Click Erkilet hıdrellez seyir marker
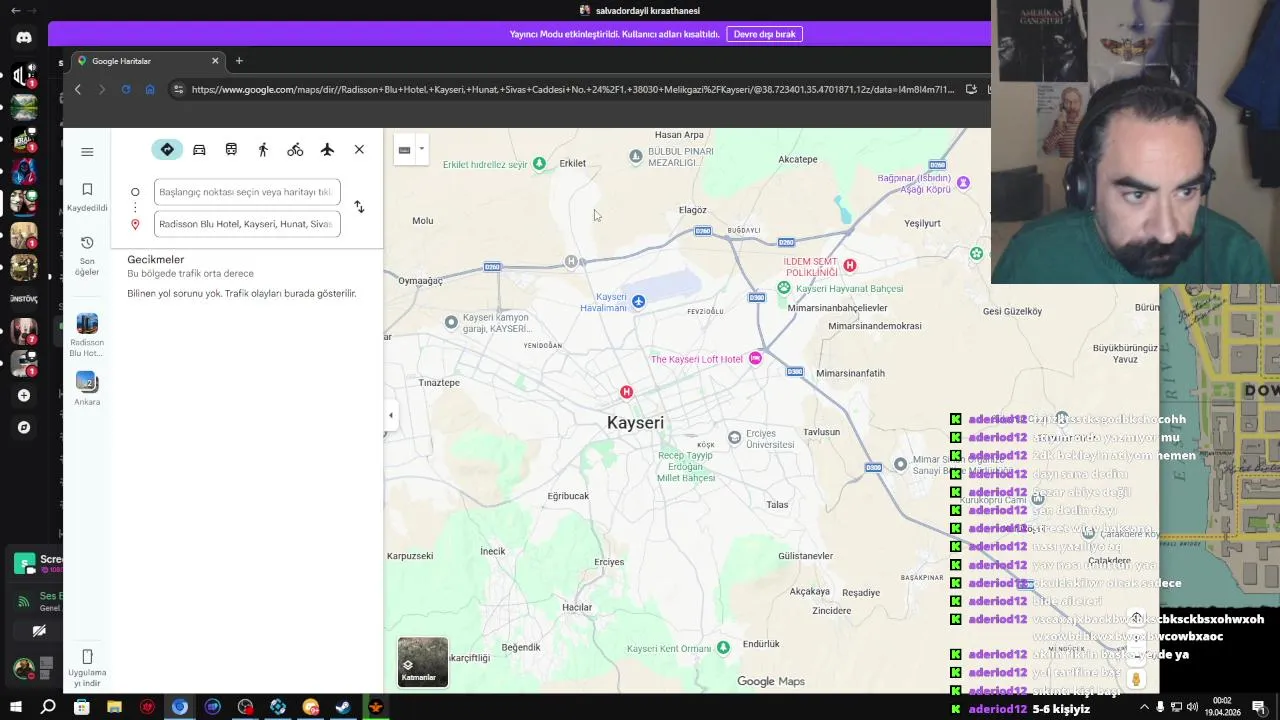This screenshot has height=720, width=1280. 539,163
